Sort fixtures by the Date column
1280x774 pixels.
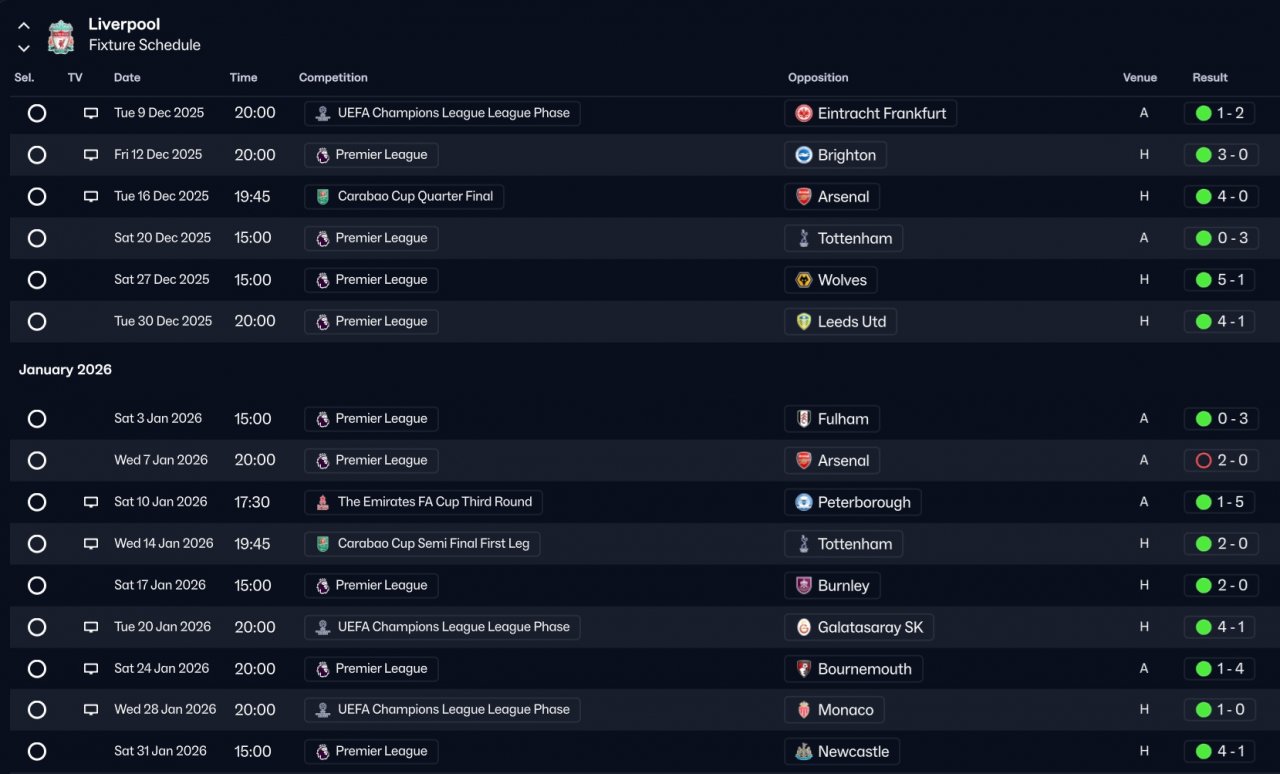pyautogui.click(x=127, y=78)
